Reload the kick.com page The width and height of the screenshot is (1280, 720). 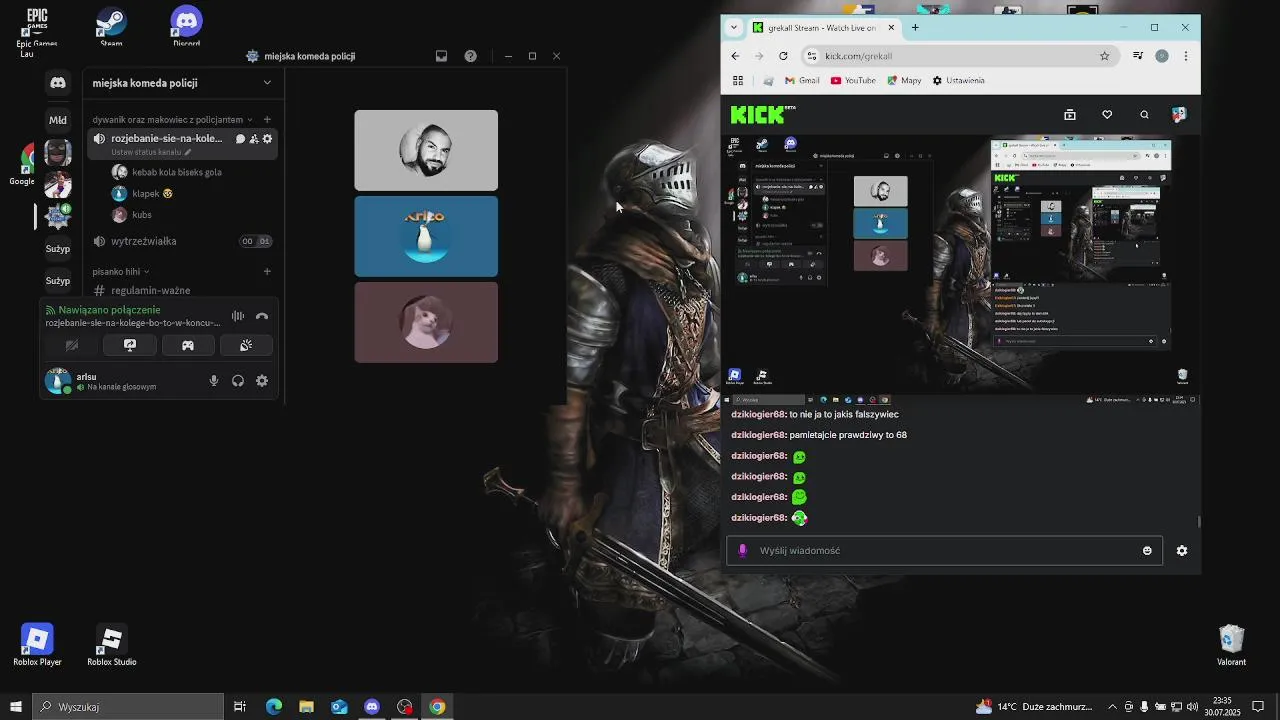coord(783,56)
